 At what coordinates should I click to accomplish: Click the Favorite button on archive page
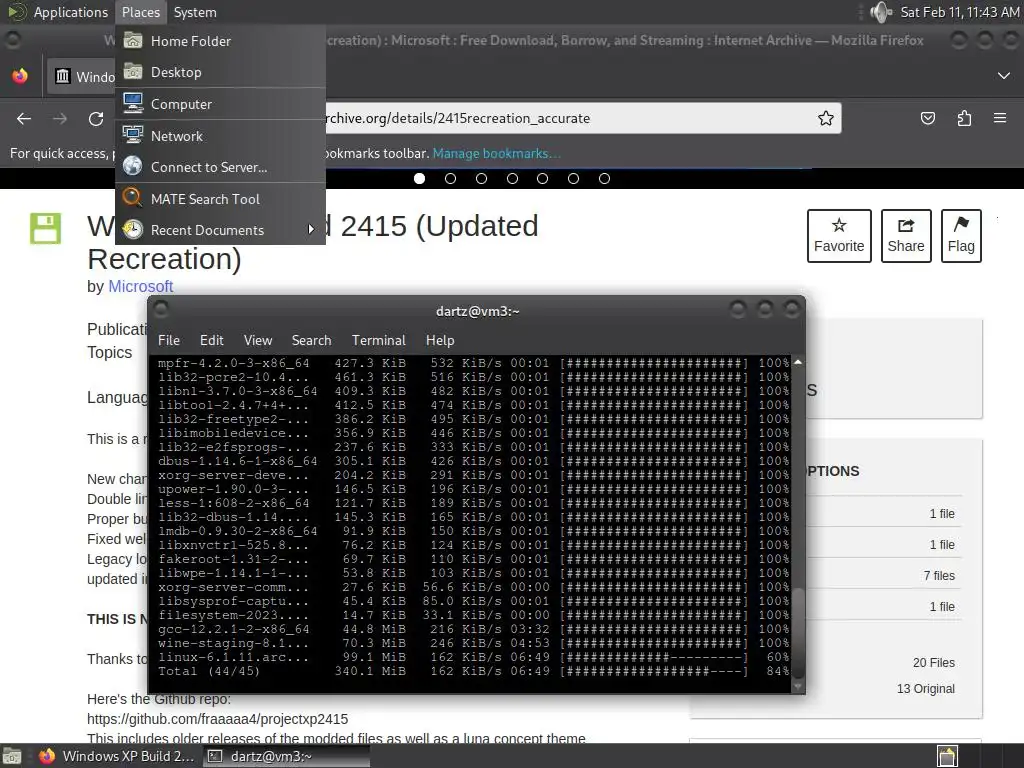pos(839,236)
